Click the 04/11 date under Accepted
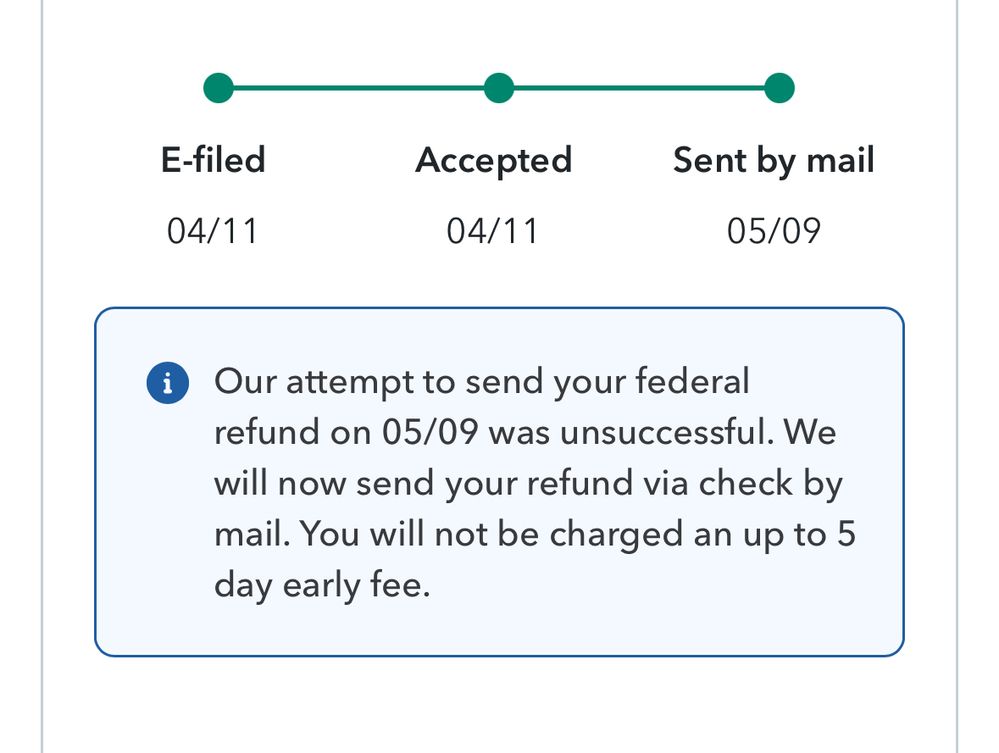 (492, 231)
